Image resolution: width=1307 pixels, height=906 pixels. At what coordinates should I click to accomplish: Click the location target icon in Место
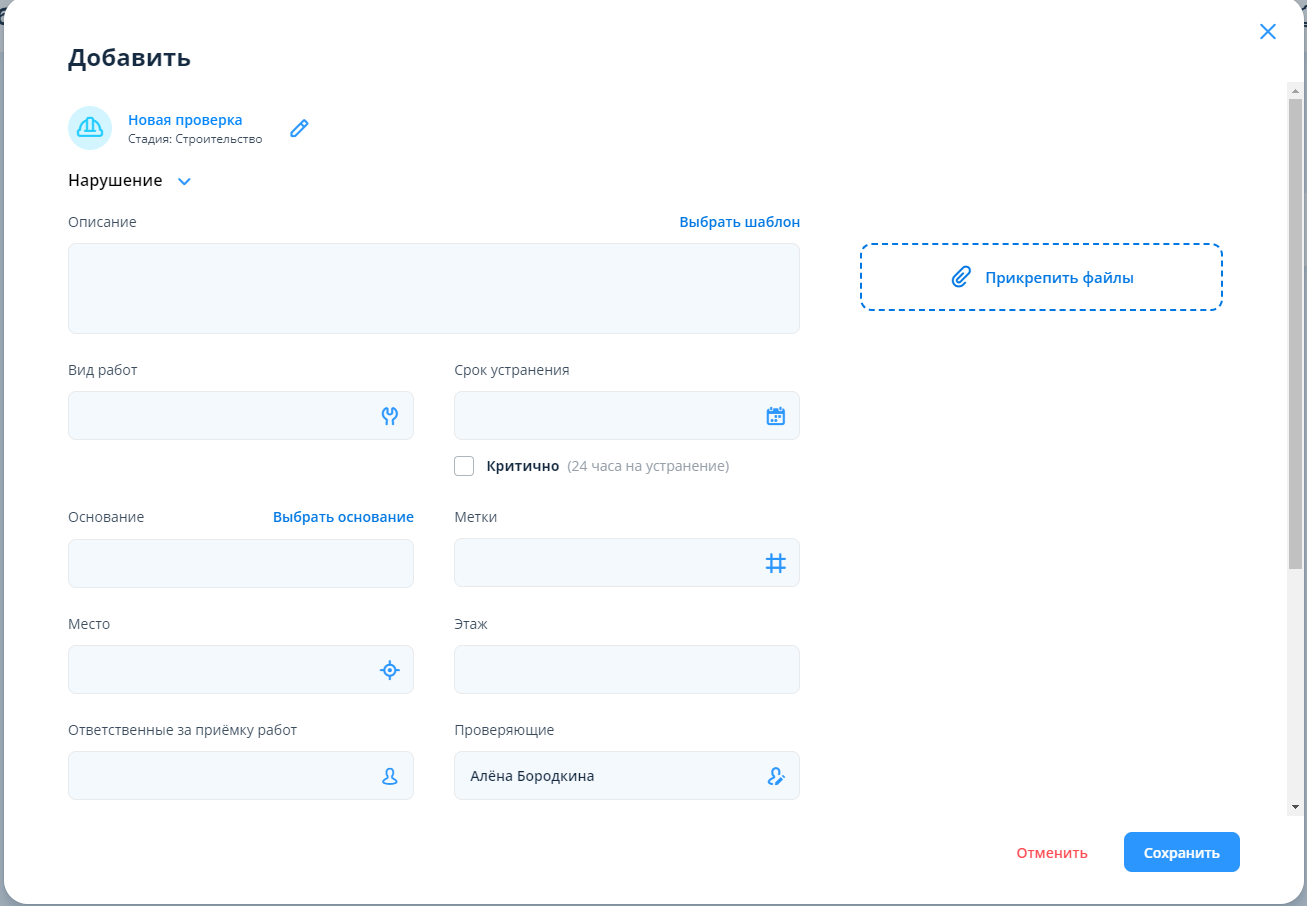coord(390,670)
